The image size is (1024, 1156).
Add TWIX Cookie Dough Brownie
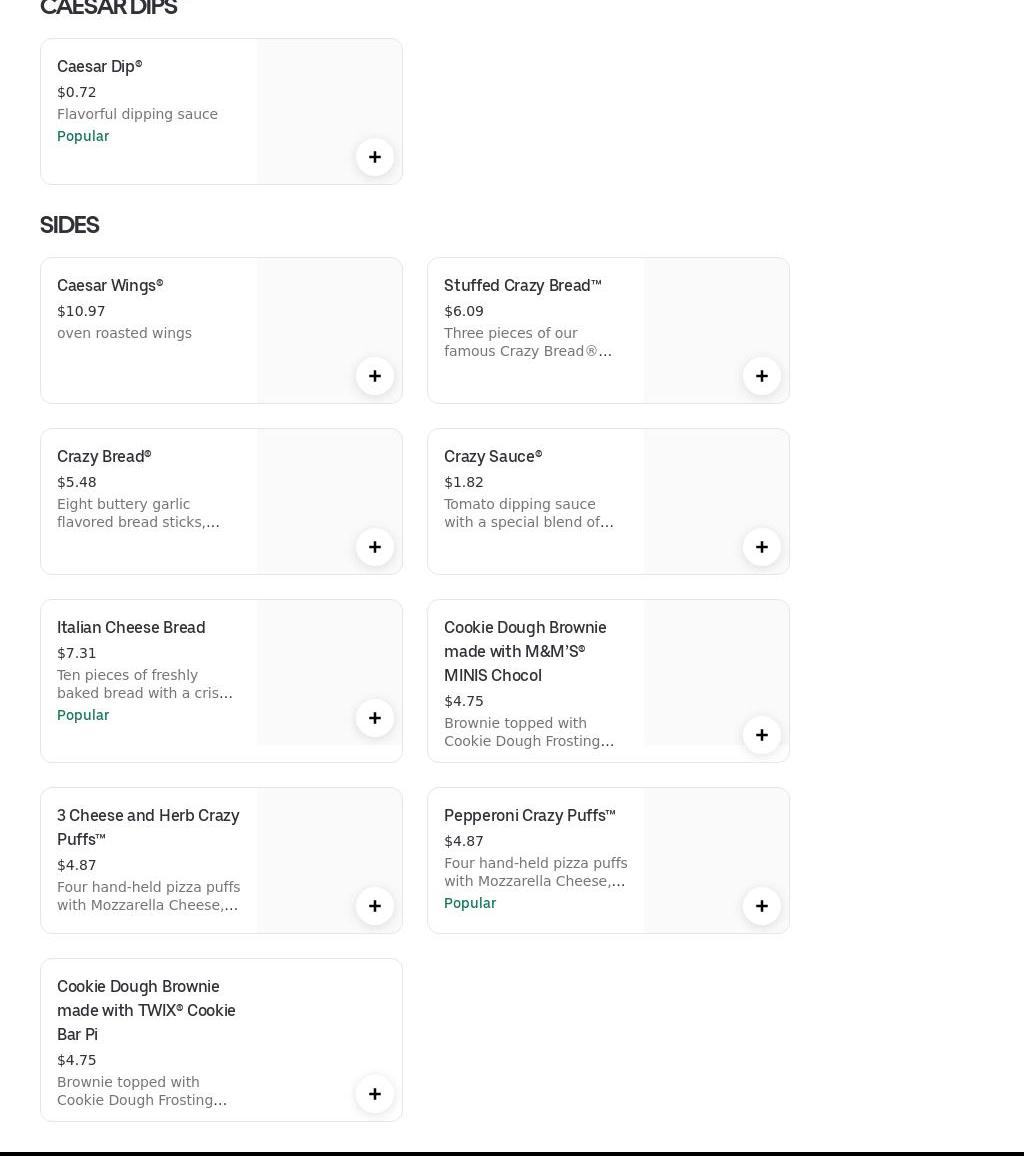(375, 1094)
